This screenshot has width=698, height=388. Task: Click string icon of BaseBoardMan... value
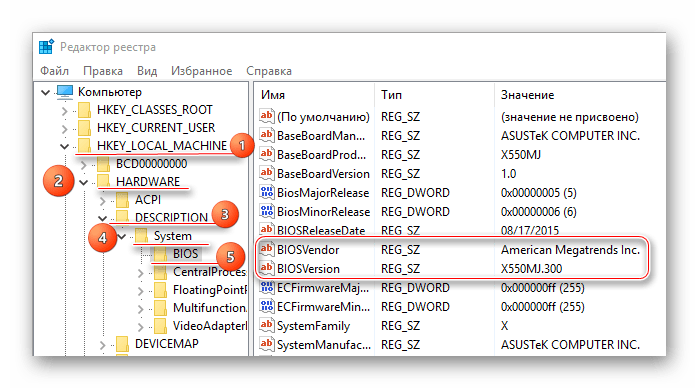point(267,135)
